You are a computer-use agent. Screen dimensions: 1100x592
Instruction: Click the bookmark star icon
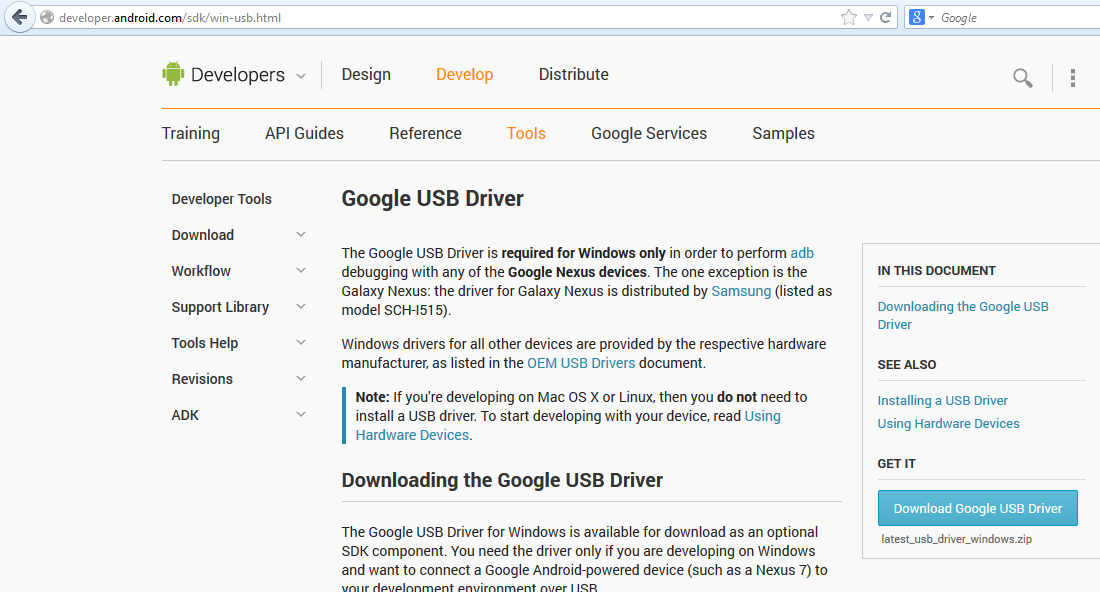[x=849, y=17]
